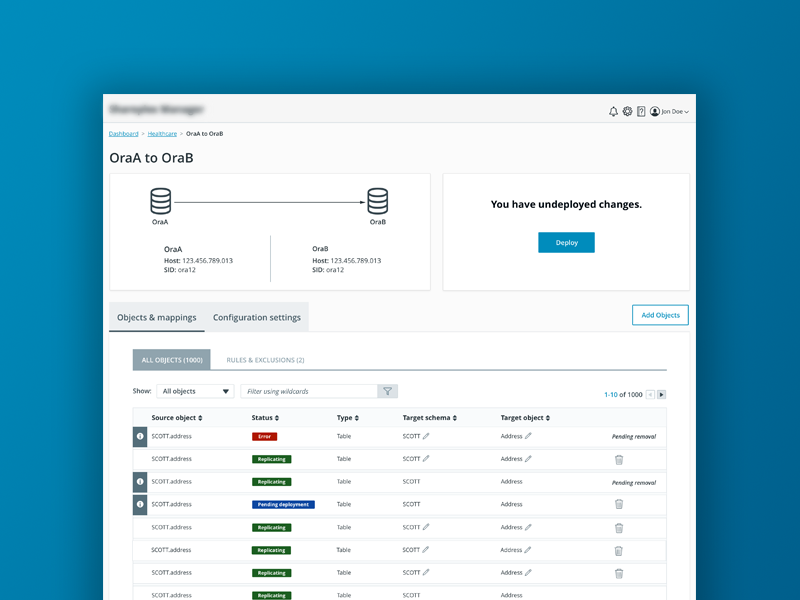Open the notifications bell
The width and height of the screenshot is (800, 600).
tap(613, 111)
